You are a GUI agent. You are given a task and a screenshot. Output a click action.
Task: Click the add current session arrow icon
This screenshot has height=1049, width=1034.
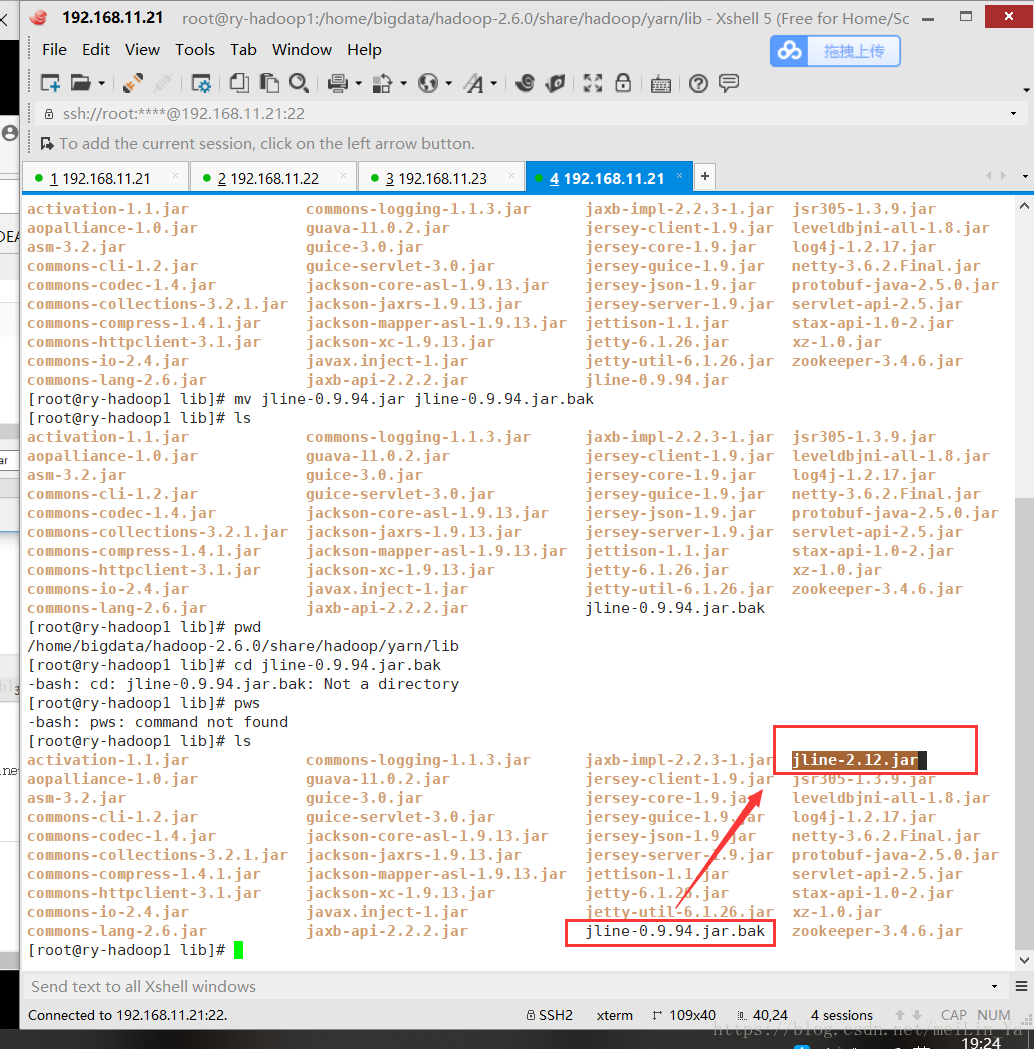47,144
